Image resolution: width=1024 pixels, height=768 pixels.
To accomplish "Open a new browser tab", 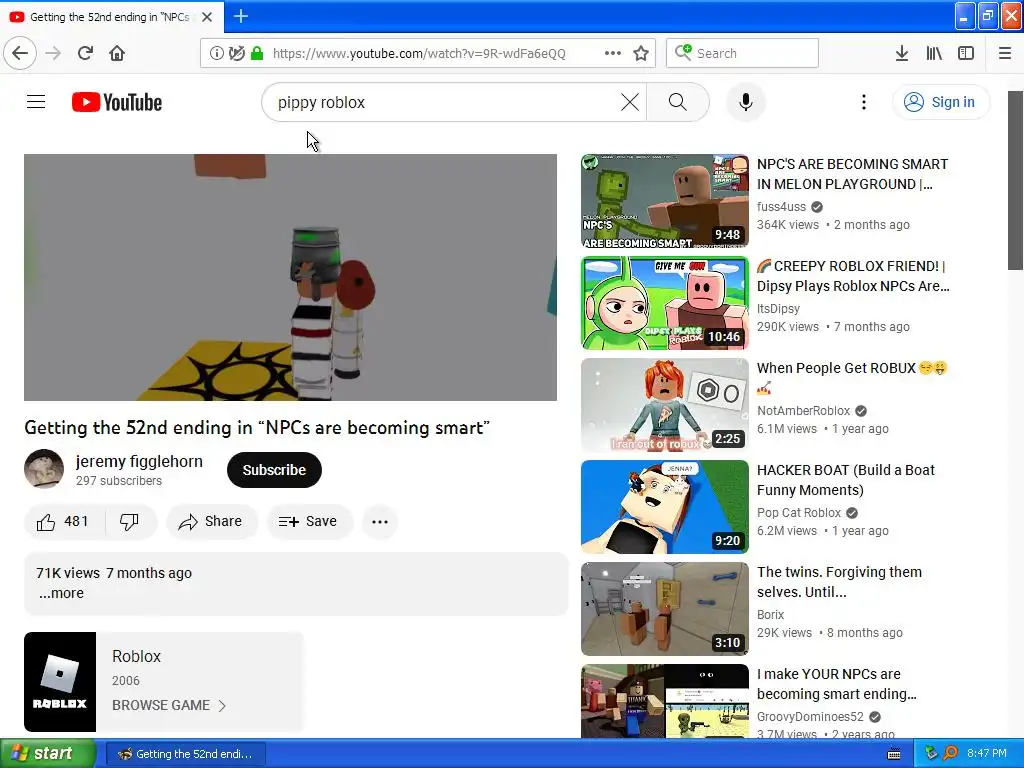I will (x=241, y=16).
